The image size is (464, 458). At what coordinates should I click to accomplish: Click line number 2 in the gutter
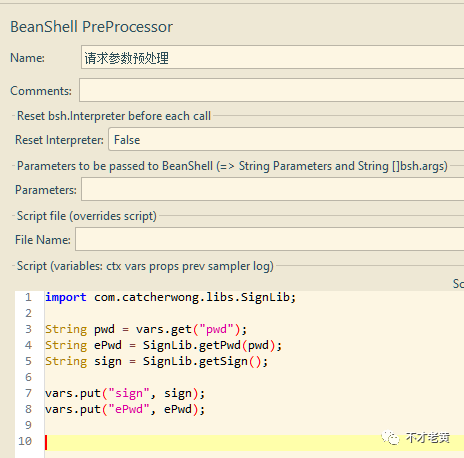point(28,313)
